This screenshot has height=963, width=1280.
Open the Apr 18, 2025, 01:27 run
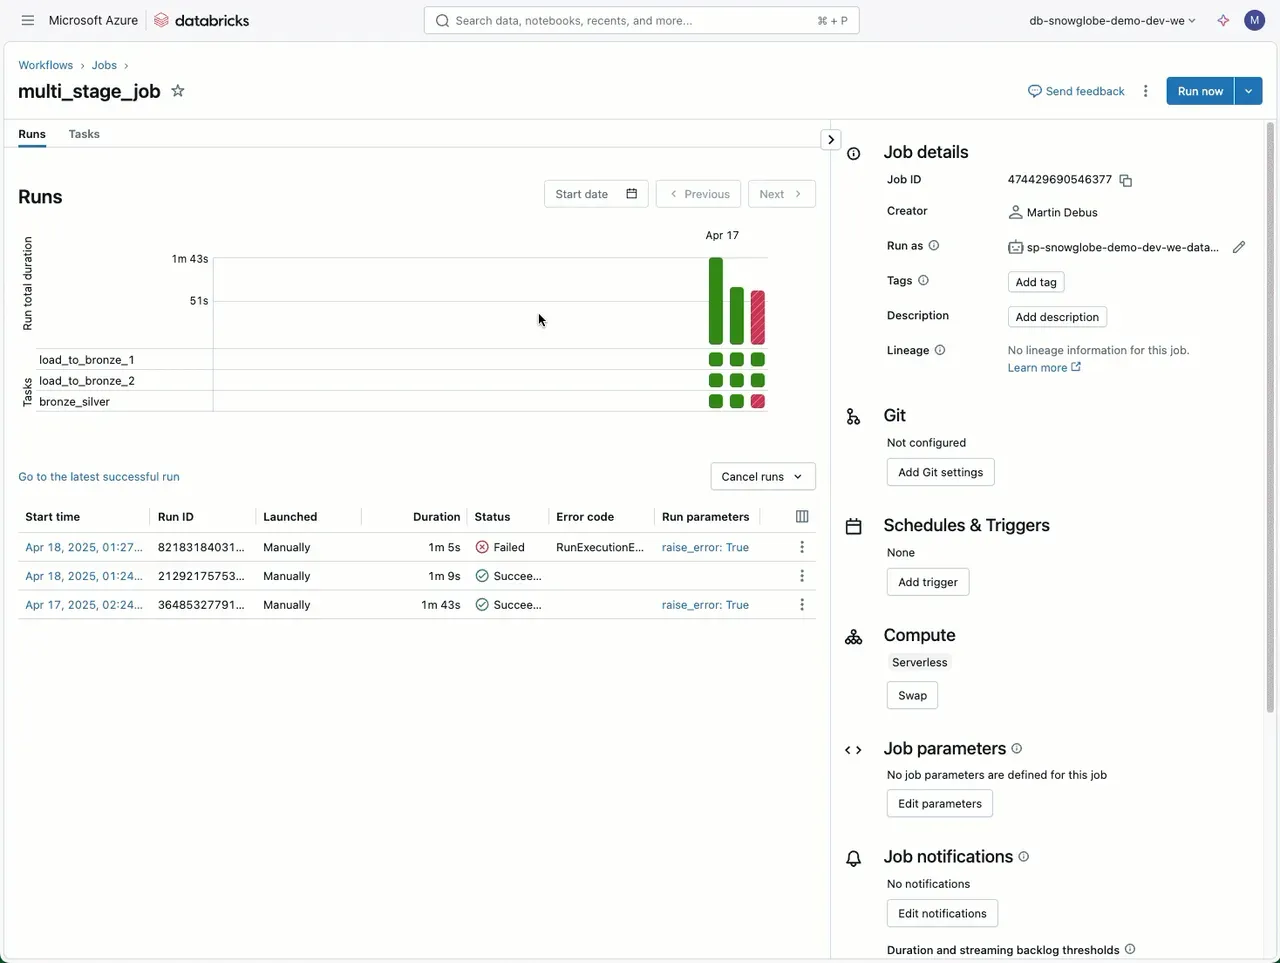point(84,547)
